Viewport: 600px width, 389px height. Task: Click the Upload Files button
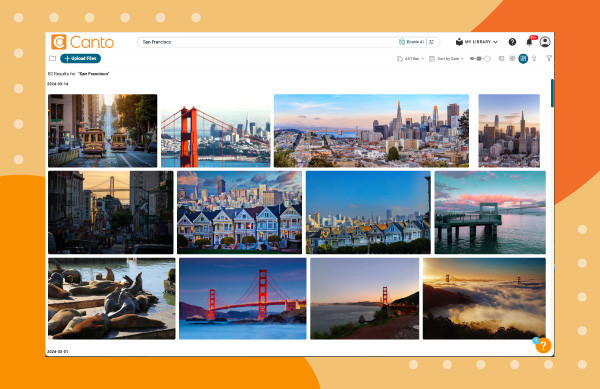(x=80, y=58)
